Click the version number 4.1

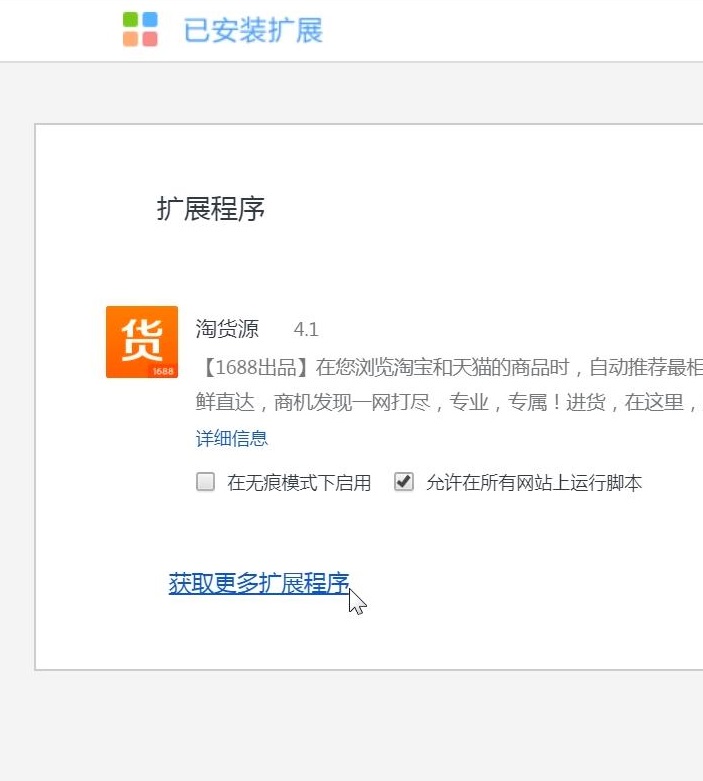(x=306, y=329)
